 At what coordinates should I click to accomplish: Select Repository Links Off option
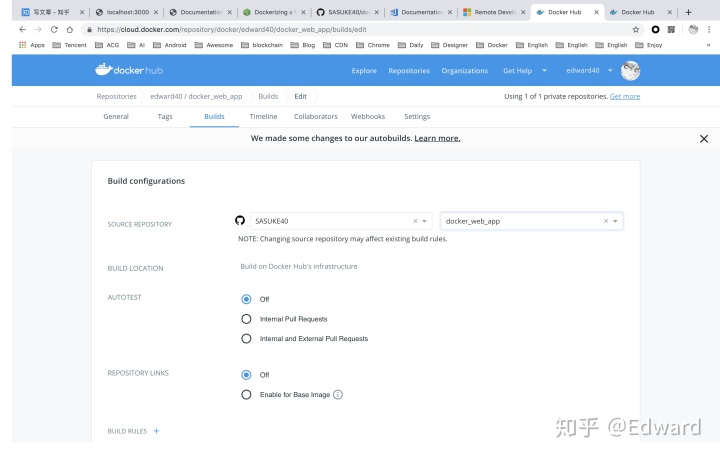[246, 375]
